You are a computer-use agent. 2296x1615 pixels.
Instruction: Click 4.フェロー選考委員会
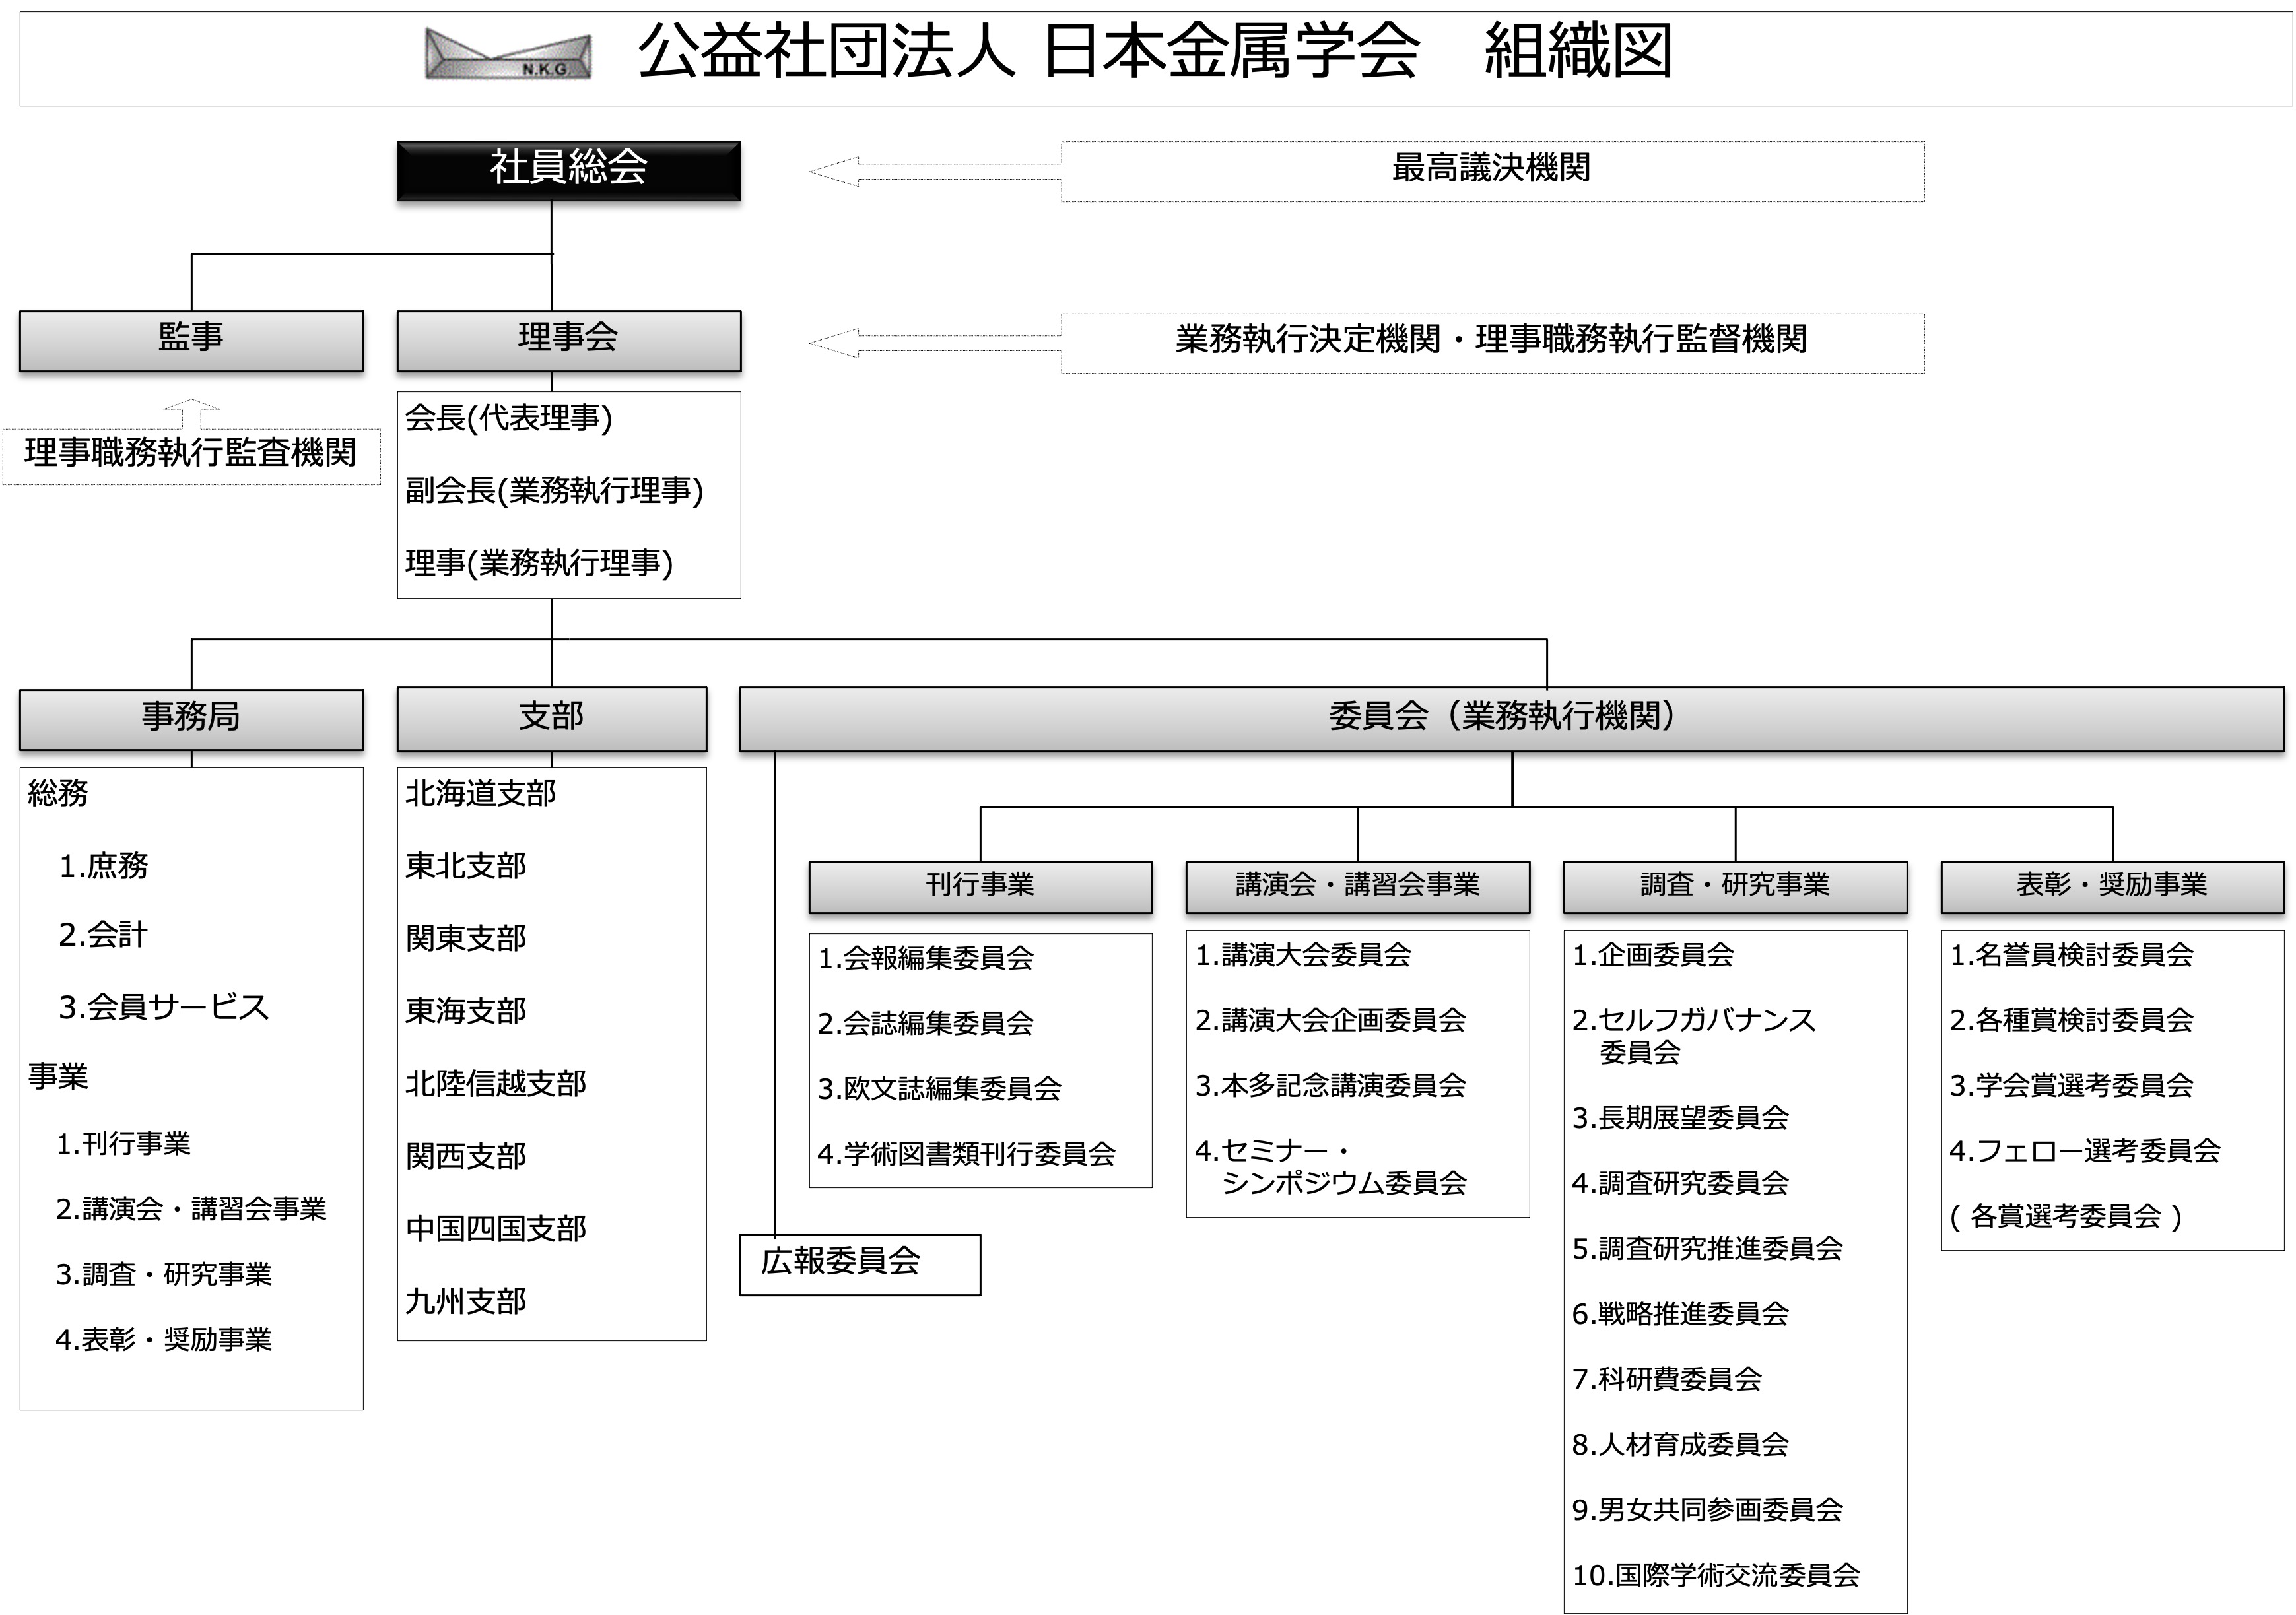2086,1152
